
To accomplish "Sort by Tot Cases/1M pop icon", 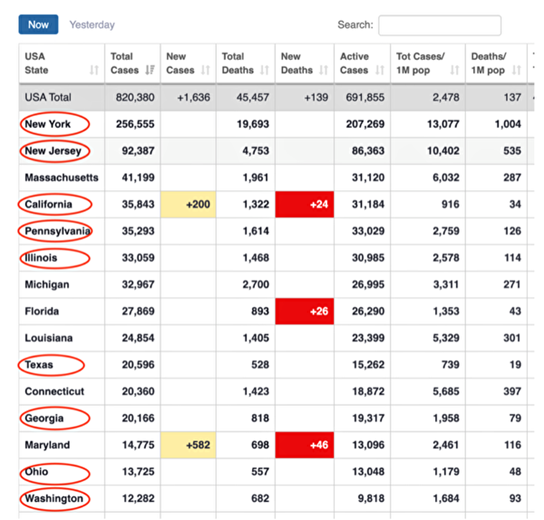I will coord(455,70).
